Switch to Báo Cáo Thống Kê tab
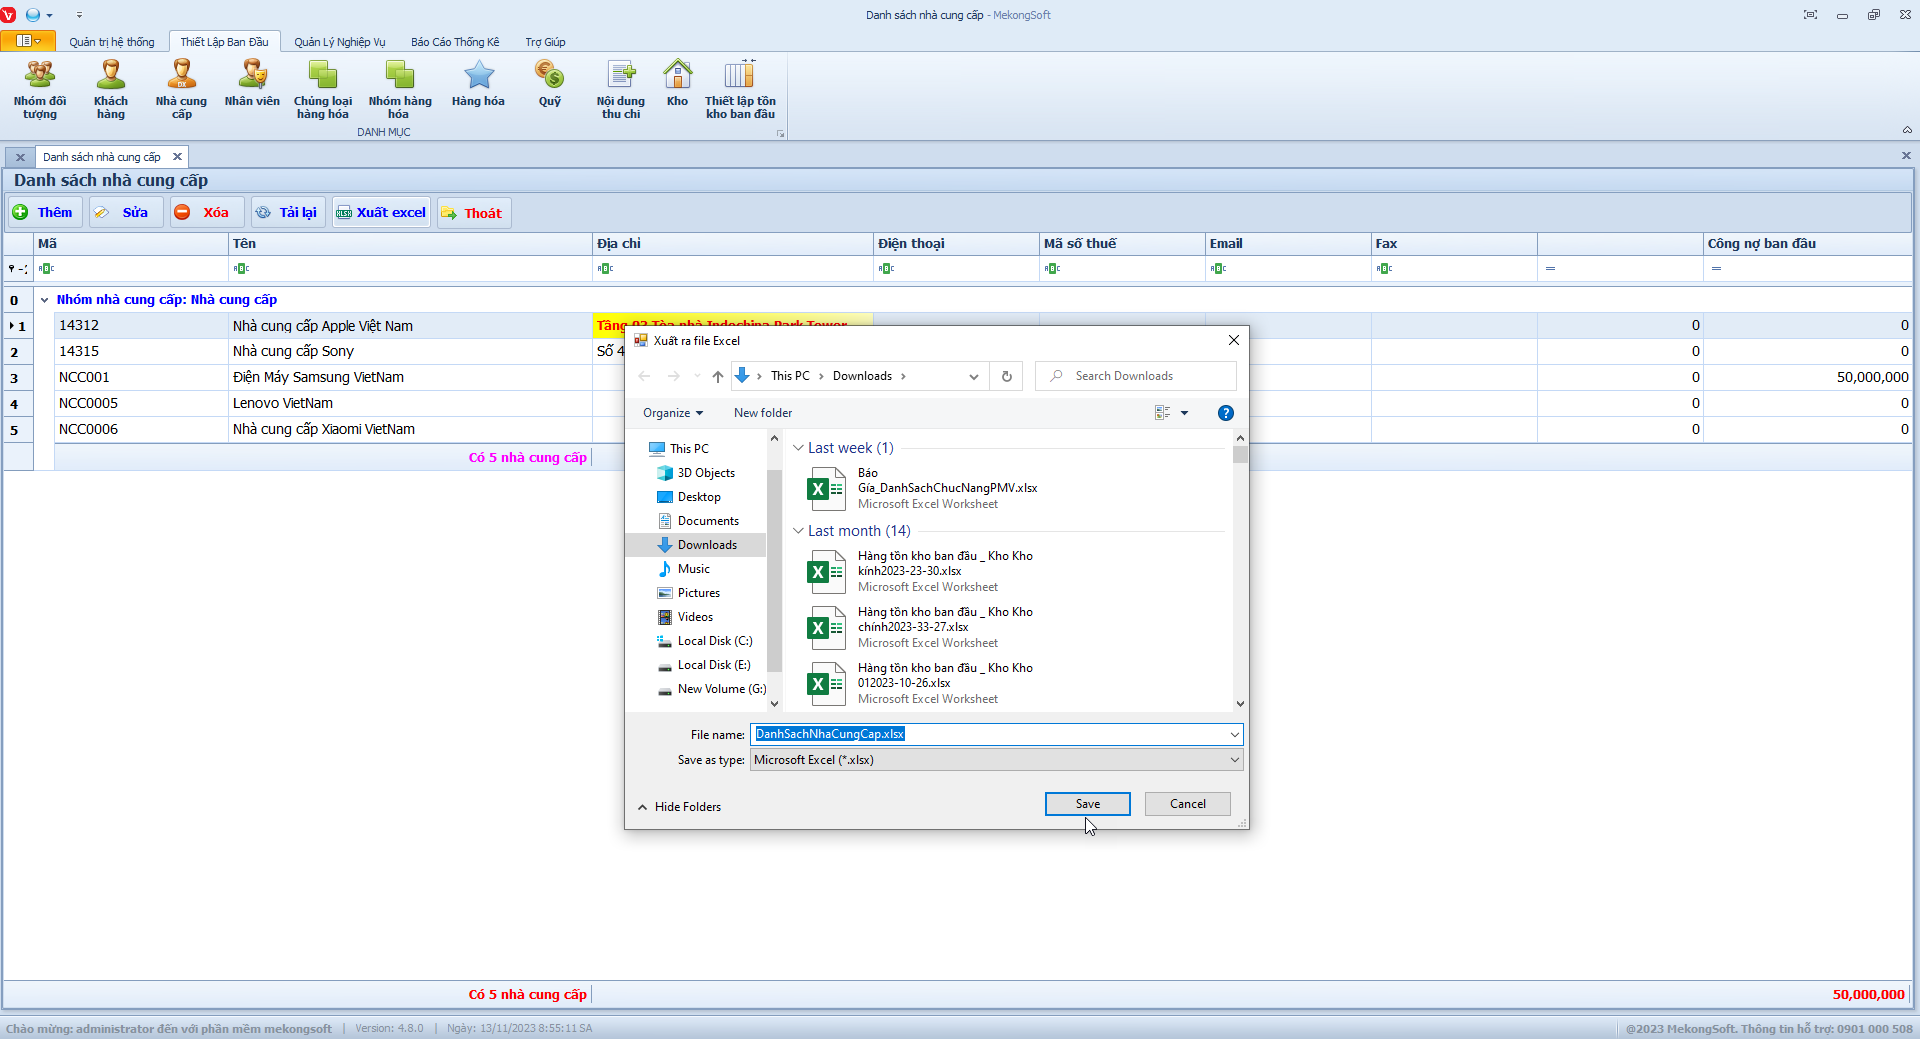Image resolution: width=1920 pixels, height=1039 pixels. pos(455,42)
